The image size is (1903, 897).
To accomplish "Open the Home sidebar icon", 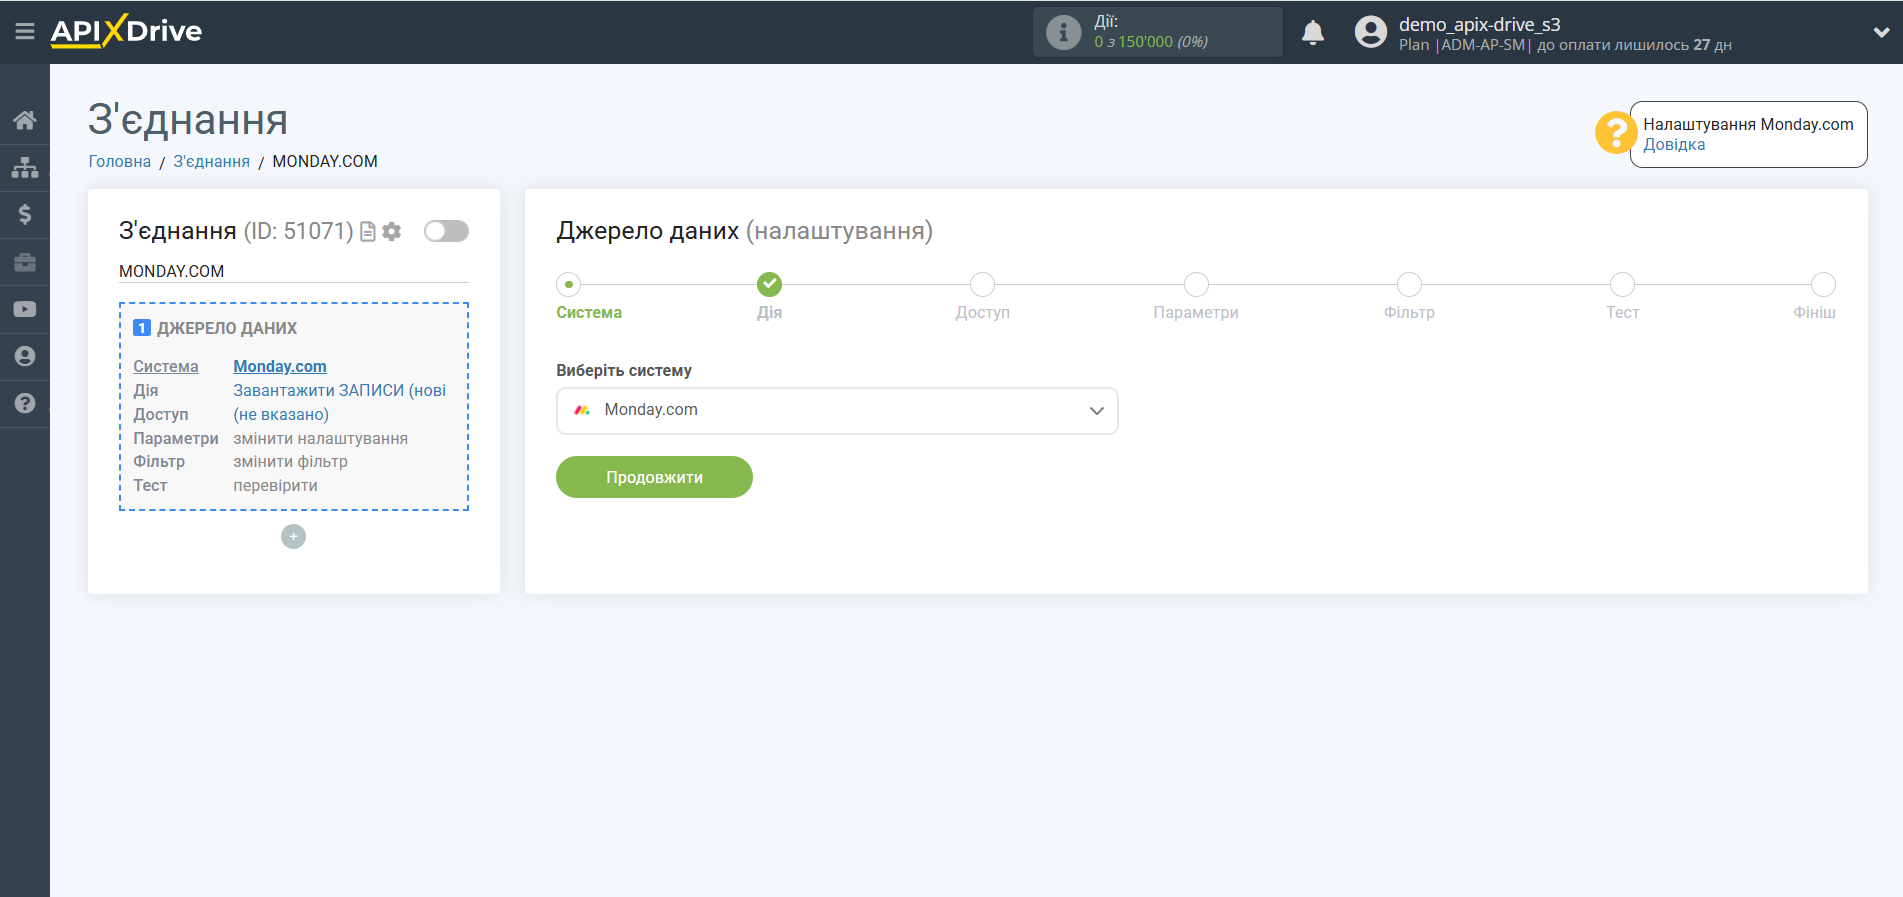I will [25, 120].
